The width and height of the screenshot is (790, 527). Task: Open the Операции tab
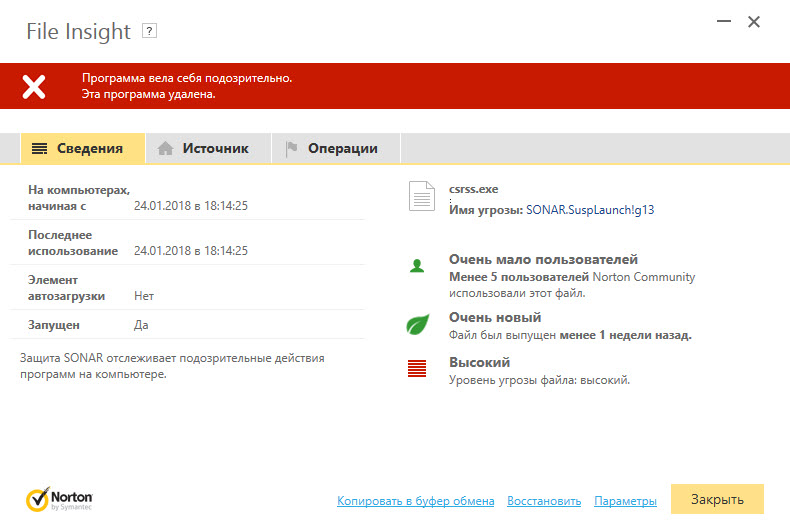point(336,149)
